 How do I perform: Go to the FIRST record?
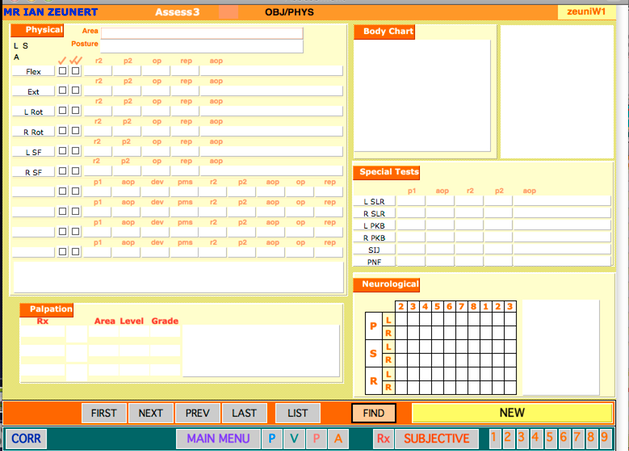[104, 413]
